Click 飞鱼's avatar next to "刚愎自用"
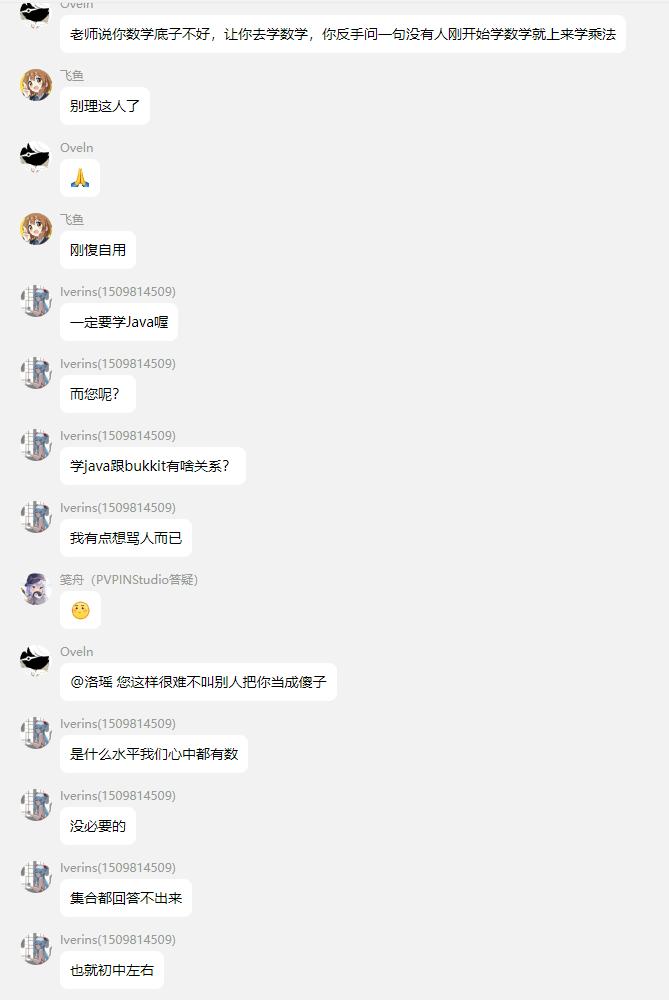Screen dimensions: 669x1000 36,229
